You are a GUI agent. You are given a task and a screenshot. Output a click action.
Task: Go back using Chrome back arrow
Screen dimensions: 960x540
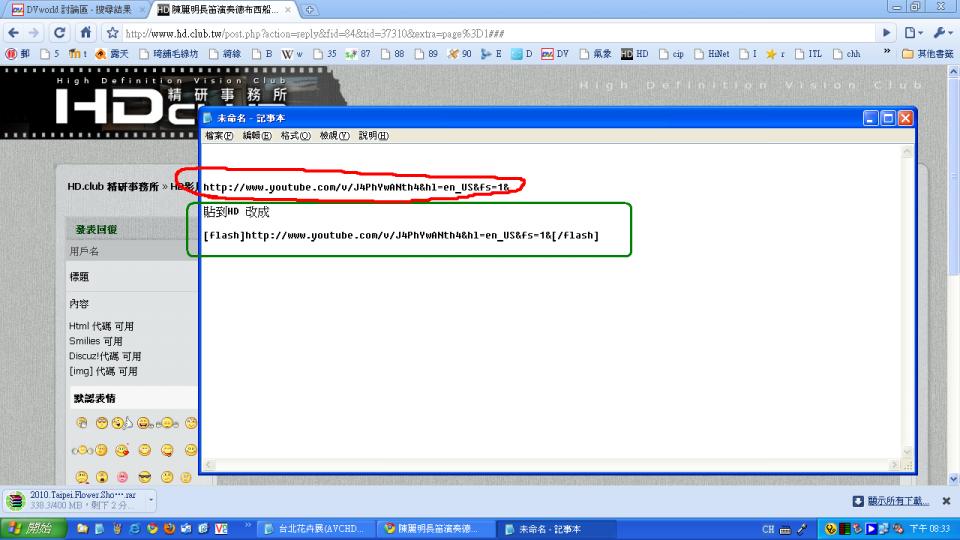coord(13,33)
